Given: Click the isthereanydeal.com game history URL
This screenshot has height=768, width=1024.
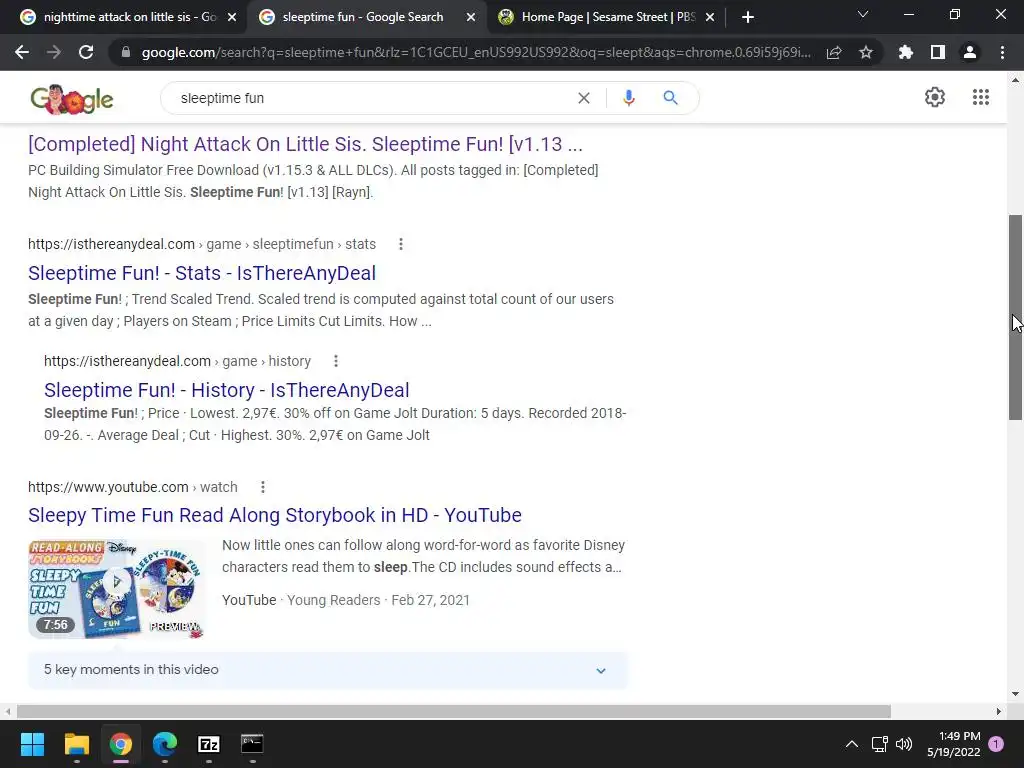Looking at the screenshot, I should click(x=177, y=361).
